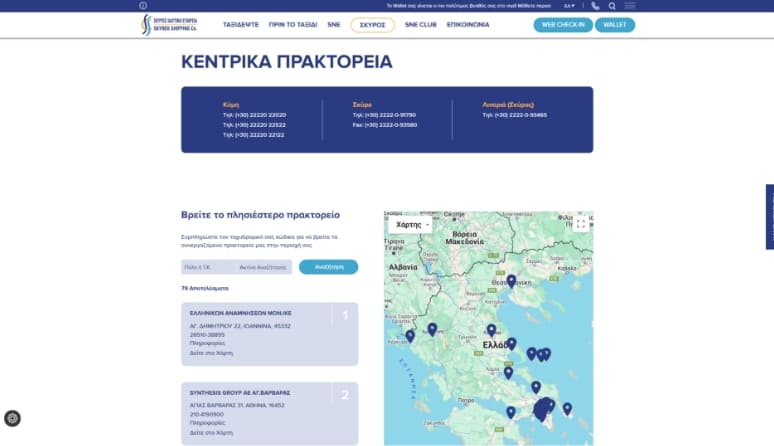The image size is (774, 446).
Task: Click the WEB CHECK-IN button
Action: click(563, 25)
